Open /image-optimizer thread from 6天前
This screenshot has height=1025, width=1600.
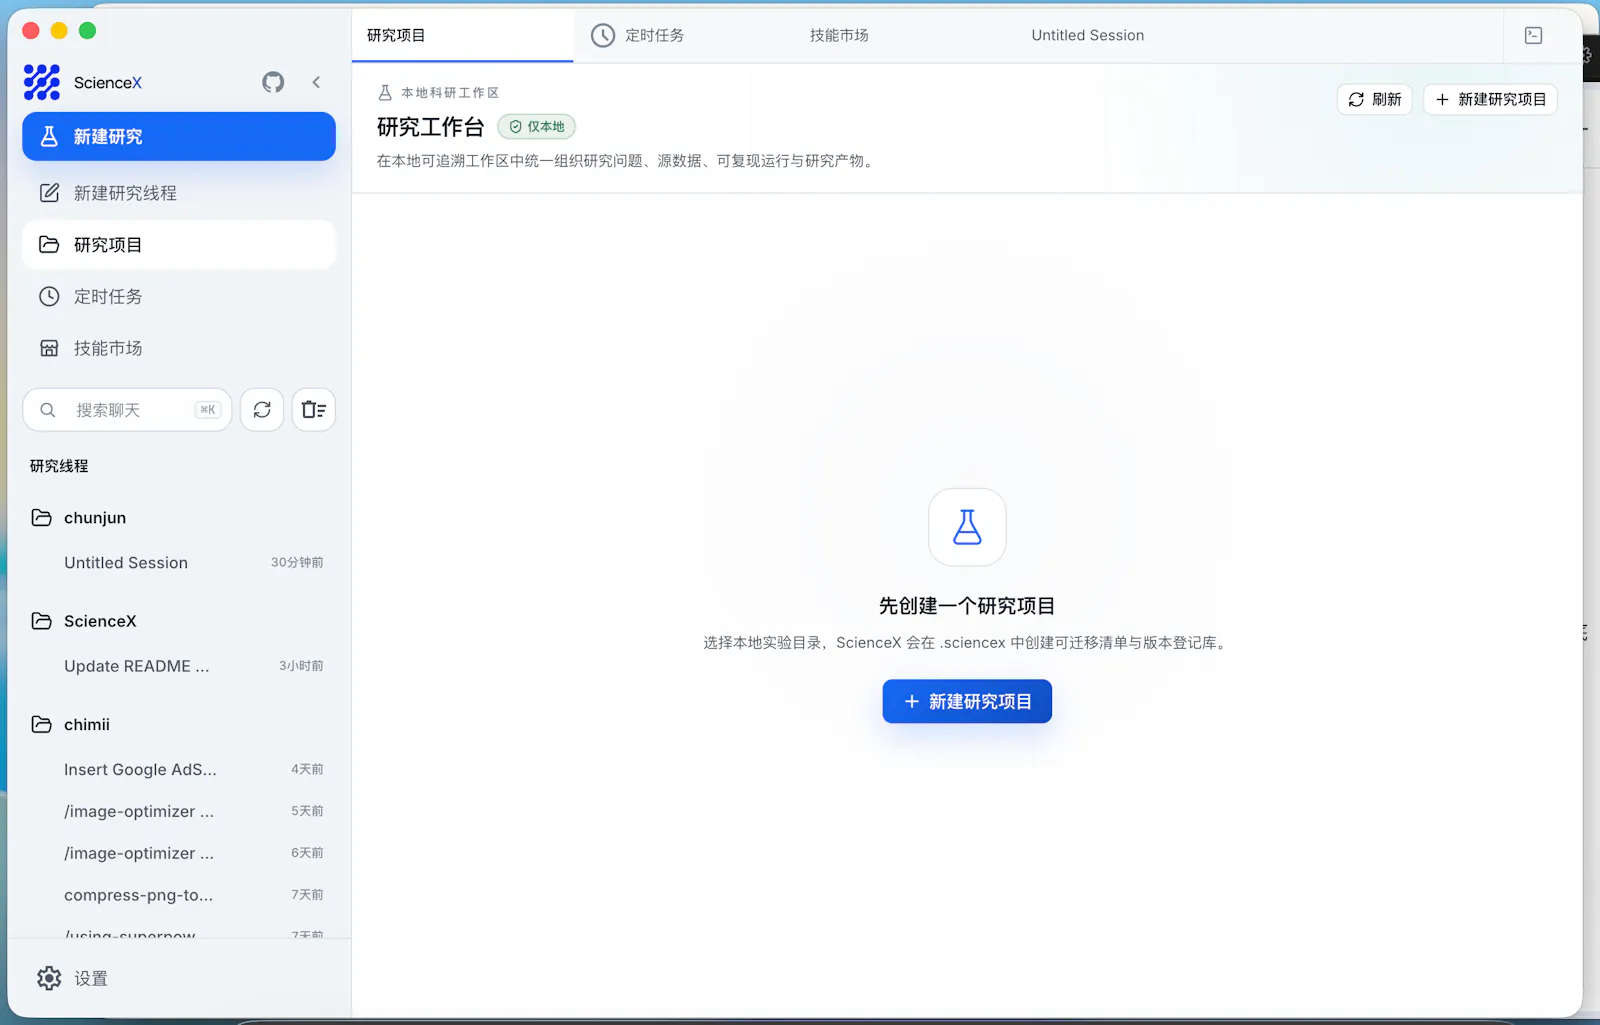click(x=179, y=853)
